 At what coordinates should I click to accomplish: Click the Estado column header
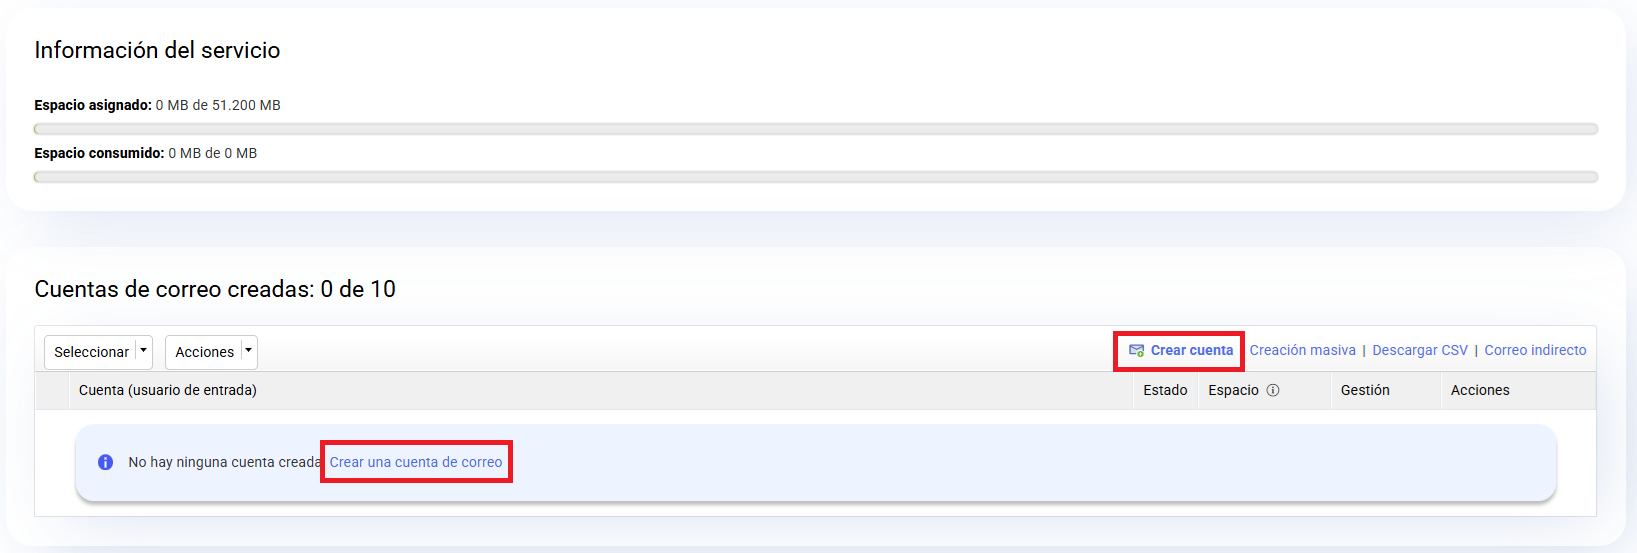tap(1165, 390)
